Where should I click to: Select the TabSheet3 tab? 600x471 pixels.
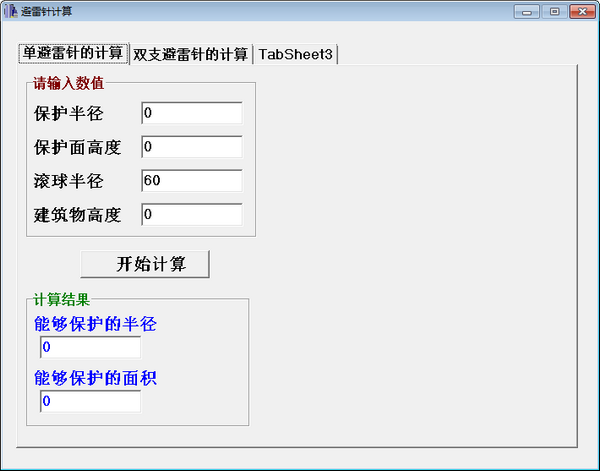pos(295,54)
